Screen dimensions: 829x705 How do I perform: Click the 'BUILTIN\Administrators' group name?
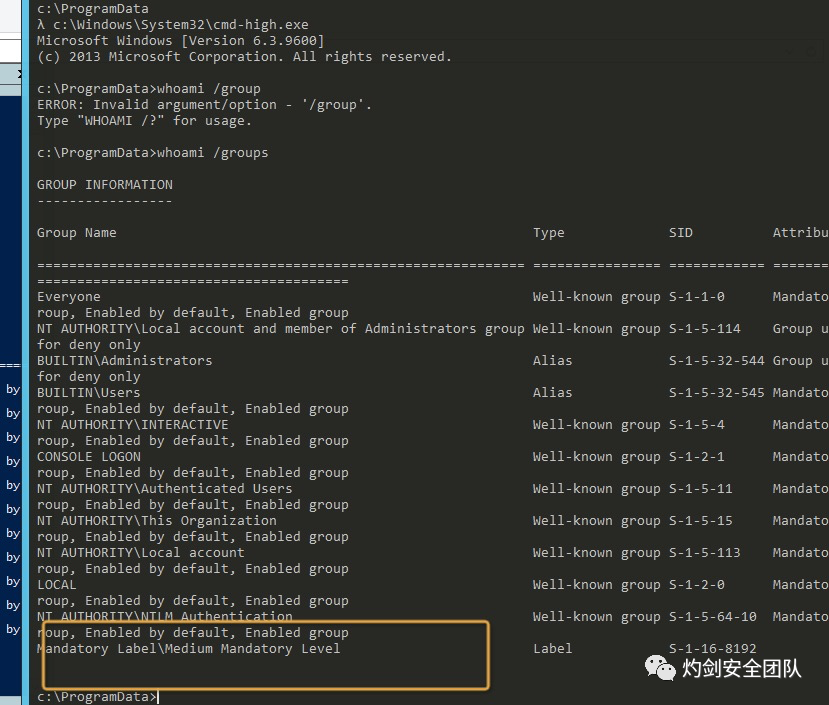(x=125, y=361)
